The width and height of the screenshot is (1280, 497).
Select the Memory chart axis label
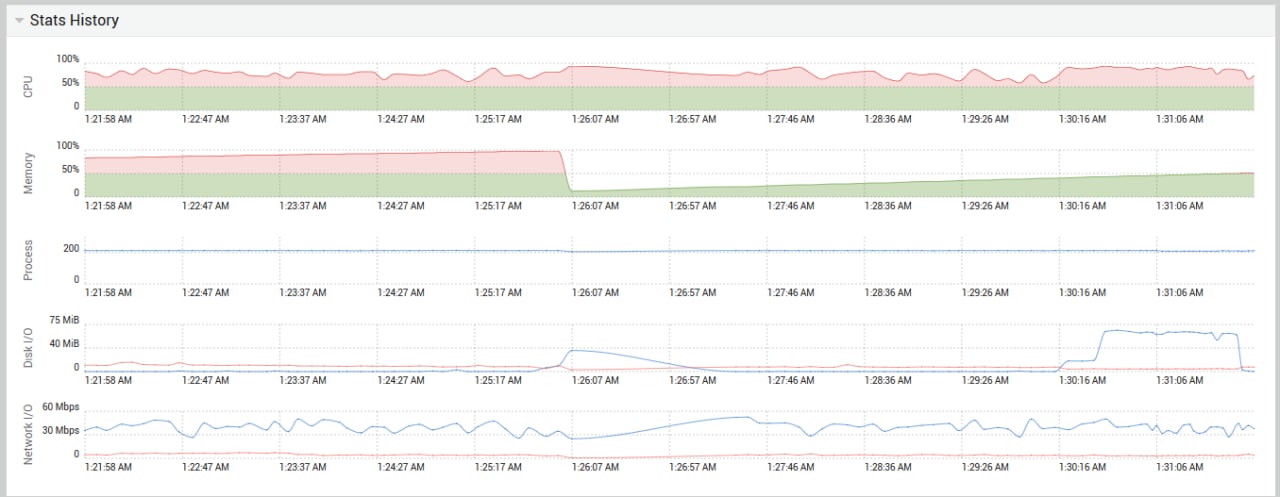tap(28, 172)
